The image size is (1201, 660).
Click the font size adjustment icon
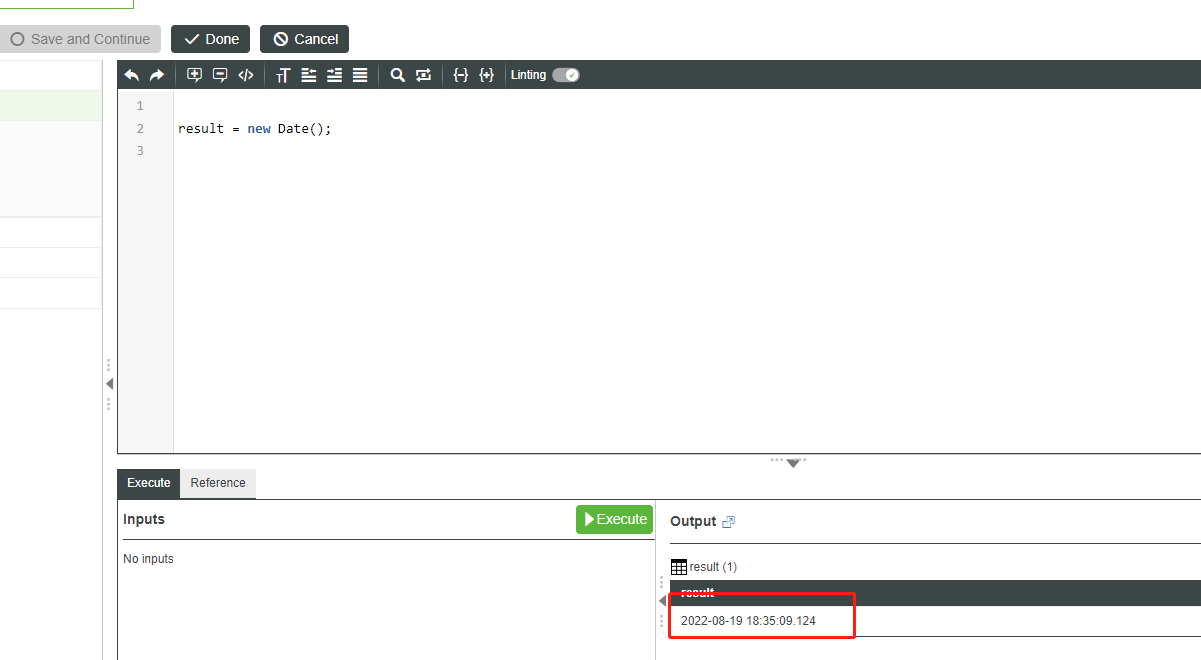pos(281,74)
